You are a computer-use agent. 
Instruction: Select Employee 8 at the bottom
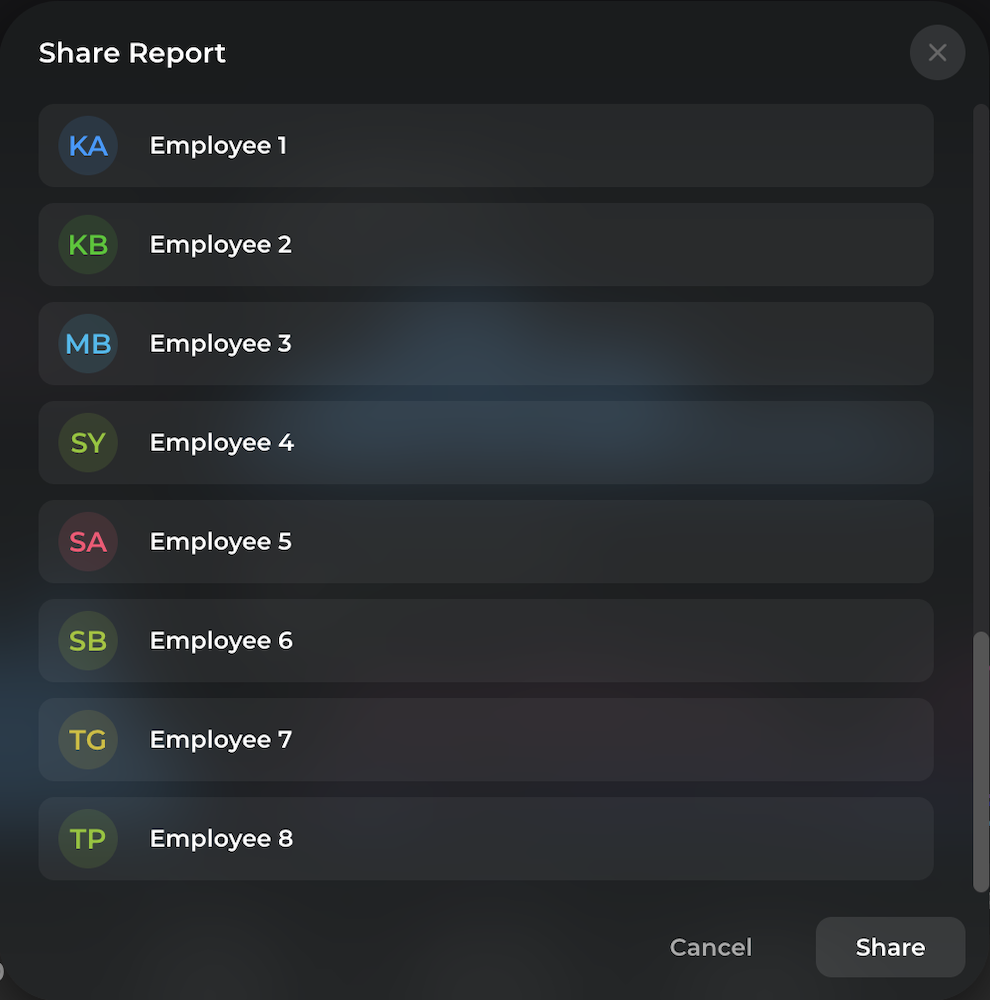pos(485,838)
